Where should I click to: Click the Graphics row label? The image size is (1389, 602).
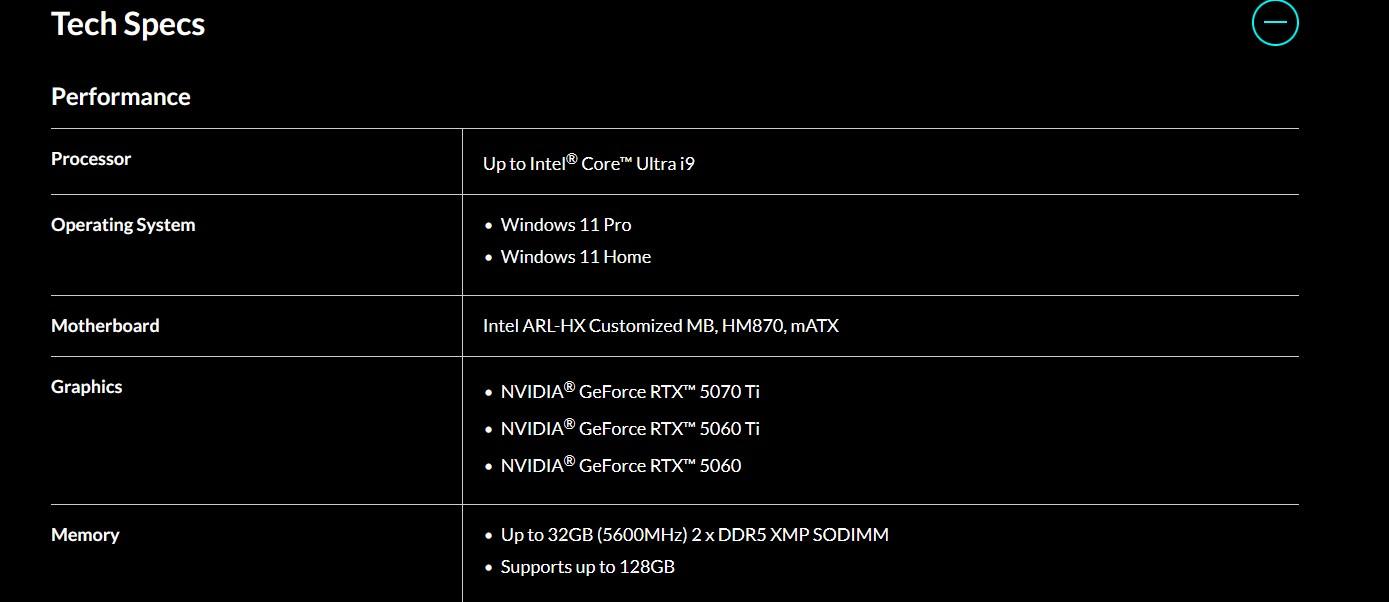tap(87, 387)
